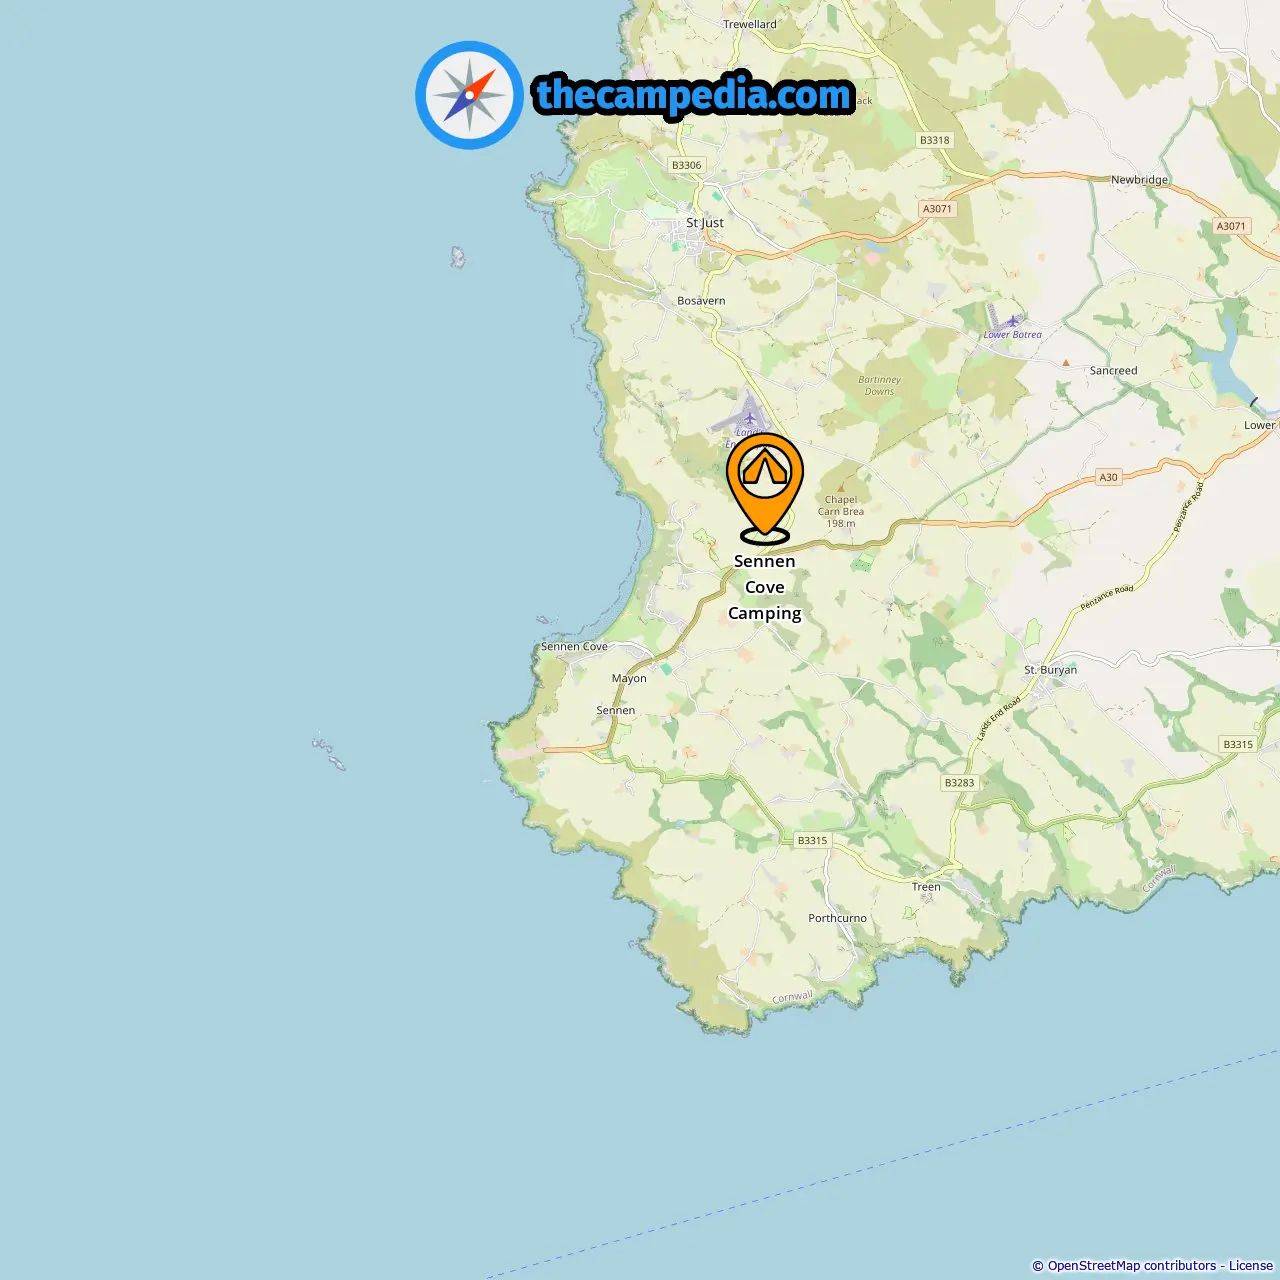Click the Chapel Carn Brea peak label
This screenshot has height=1280, width=1280.
tap(841, 511)
